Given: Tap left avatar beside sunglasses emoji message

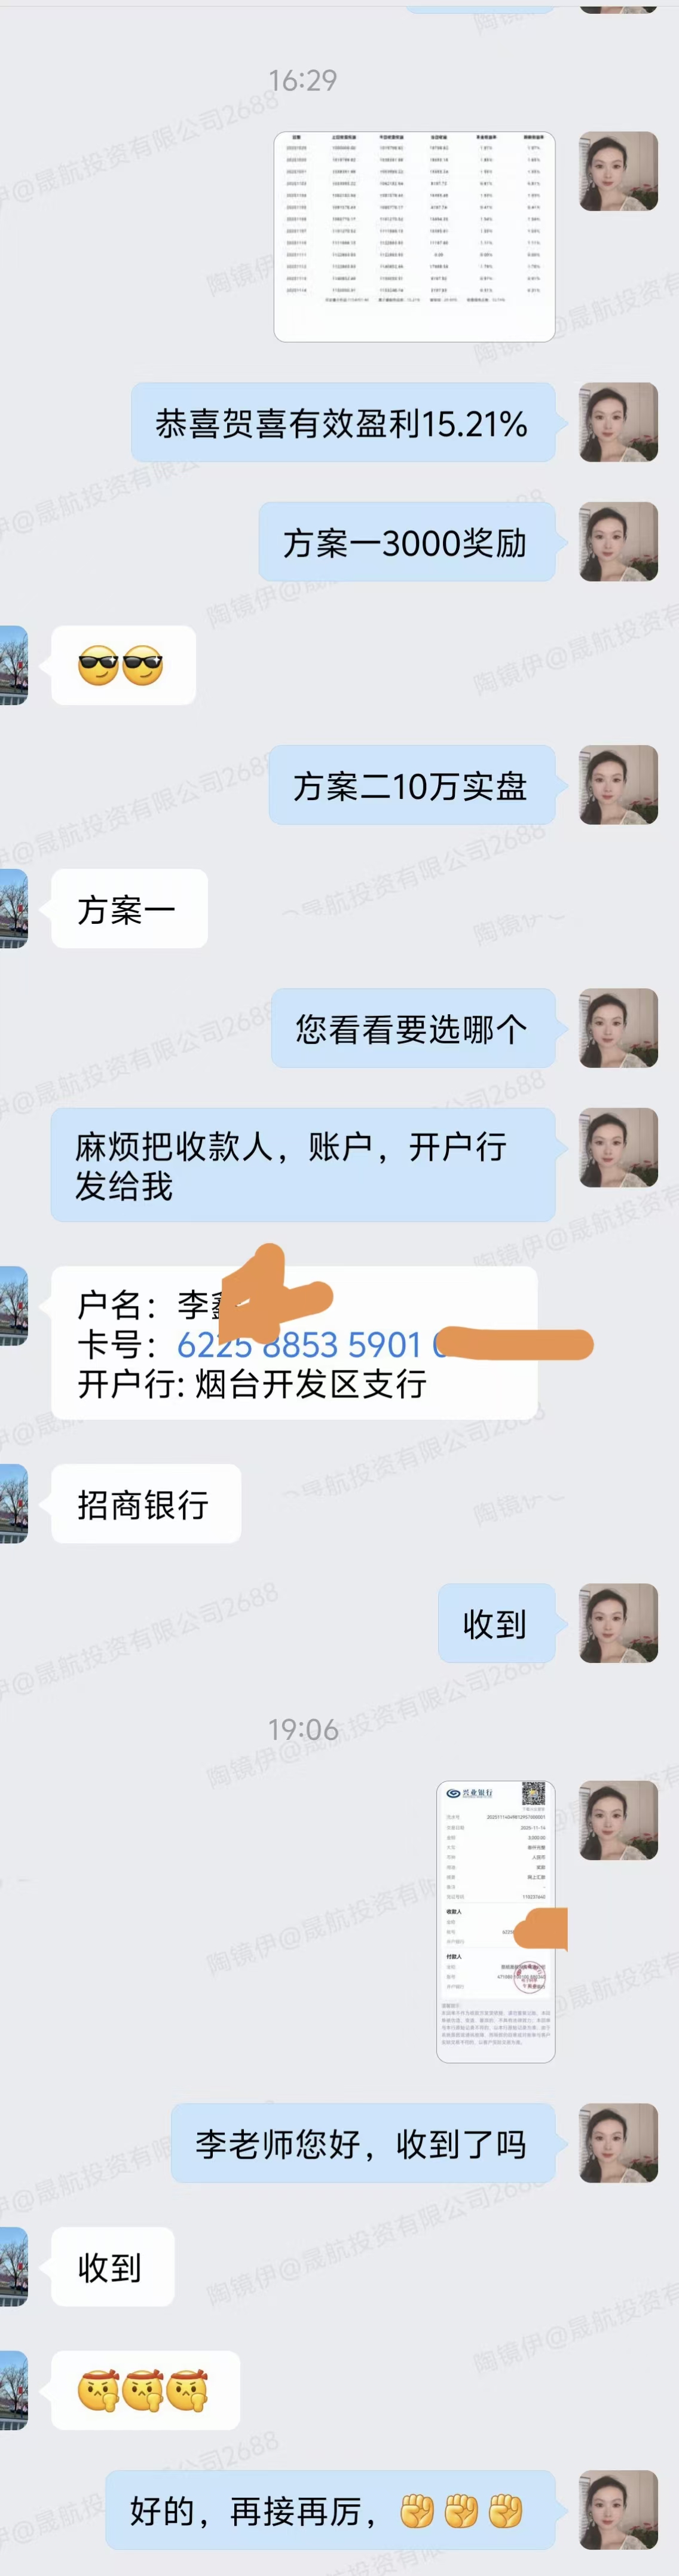Looking at the screenshot, I should (13, 665).
